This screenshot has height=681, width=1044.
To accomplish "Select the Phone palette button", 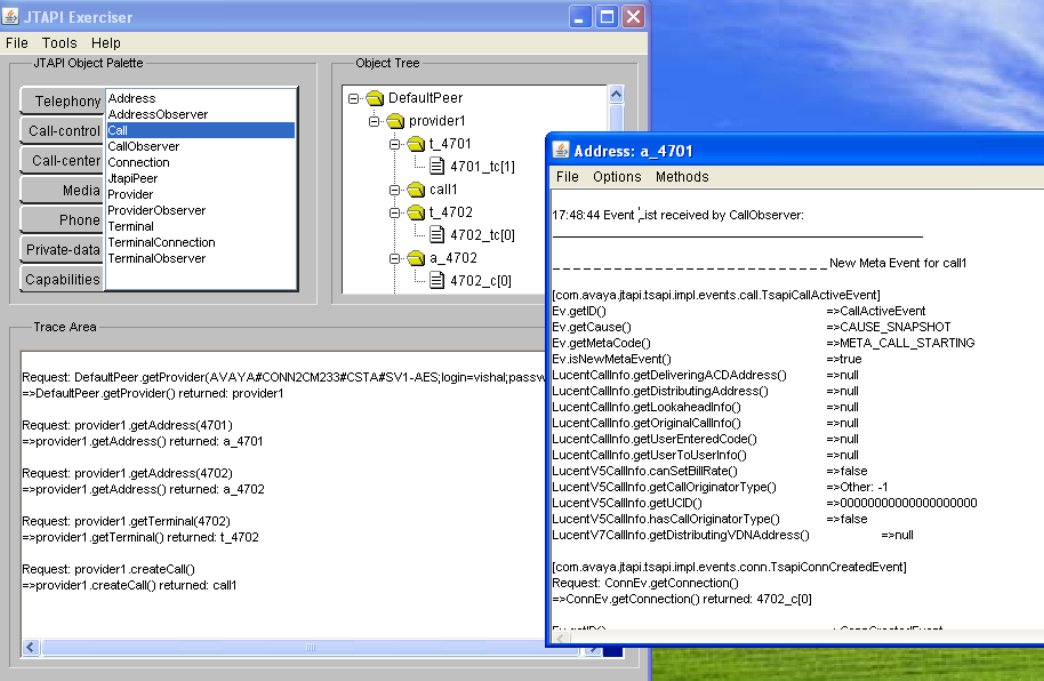I will click(x=63, y=220).
